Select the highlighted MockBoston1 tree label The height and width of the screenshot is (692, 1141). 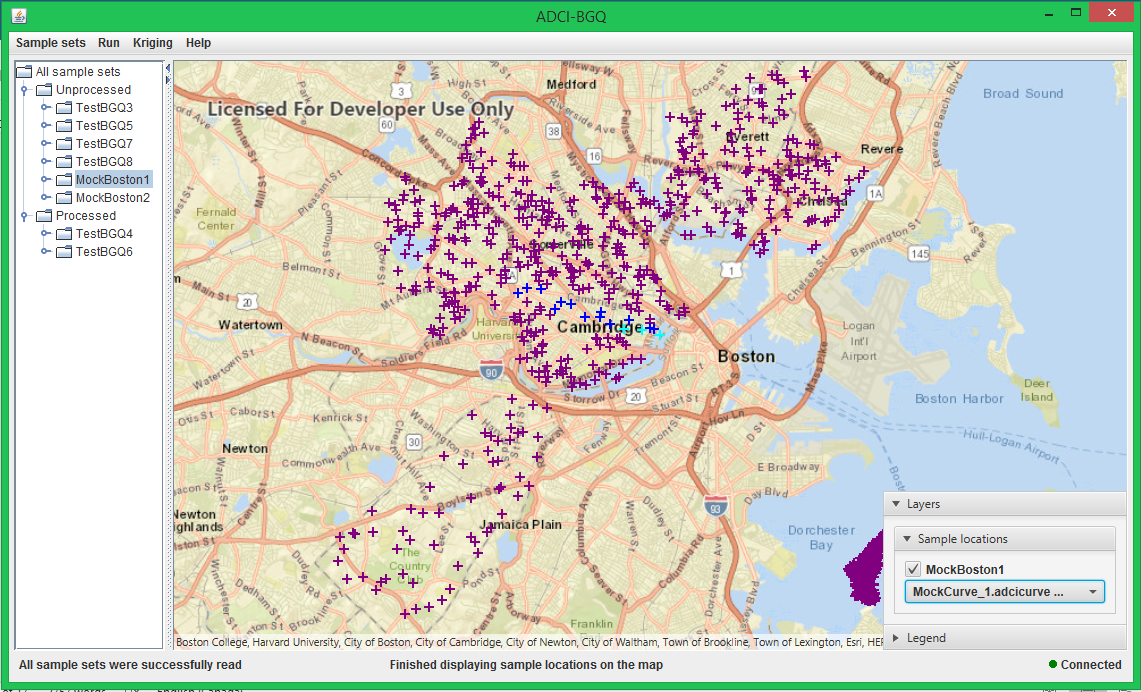coord(113,180)
